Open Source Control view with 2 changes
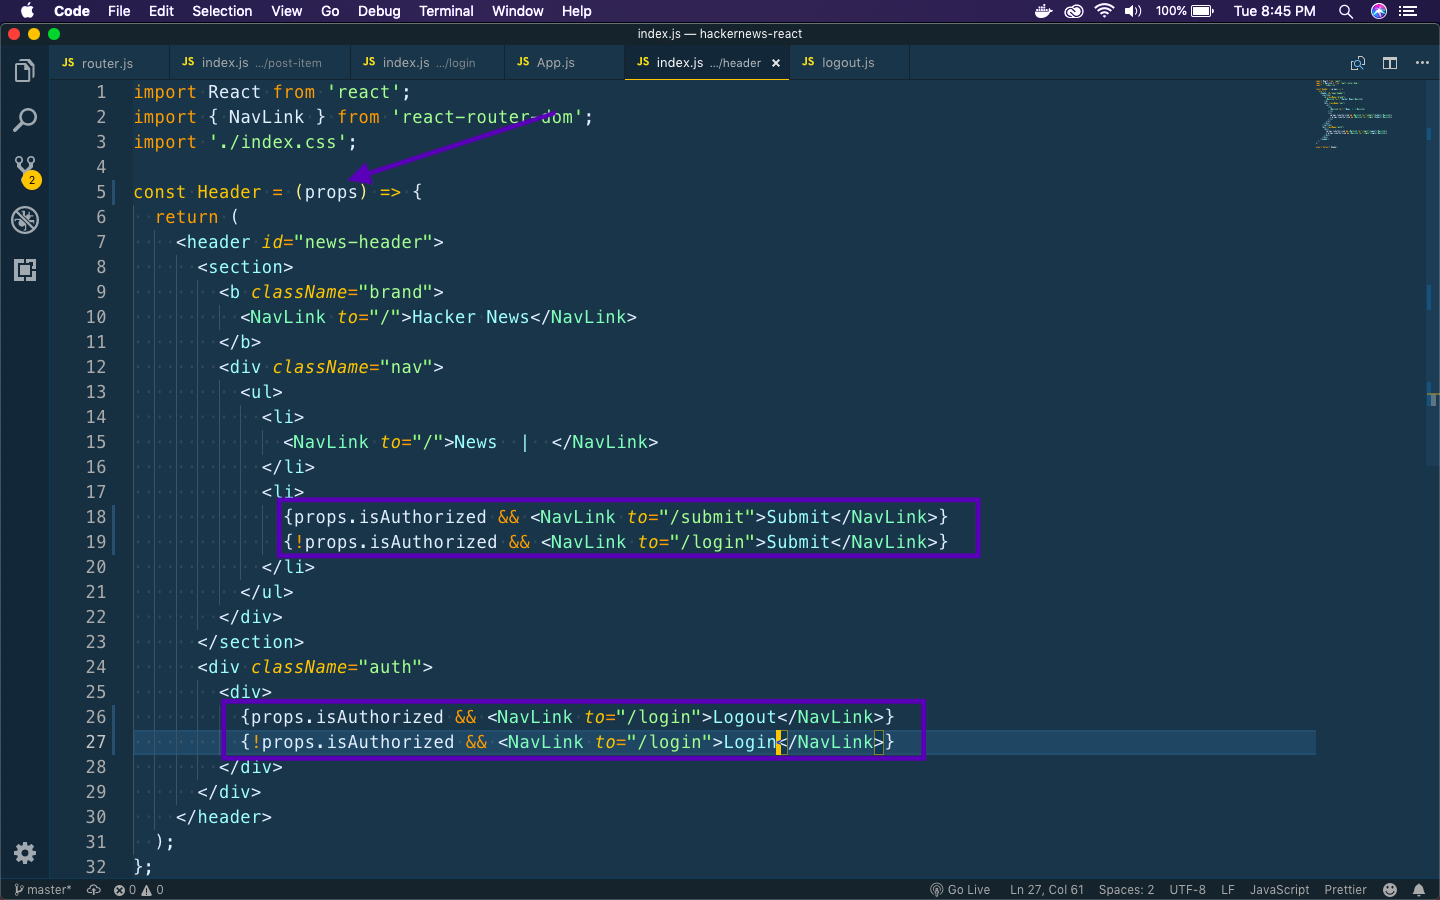This screenshot has height=900, width=1440. click(25, 171)
